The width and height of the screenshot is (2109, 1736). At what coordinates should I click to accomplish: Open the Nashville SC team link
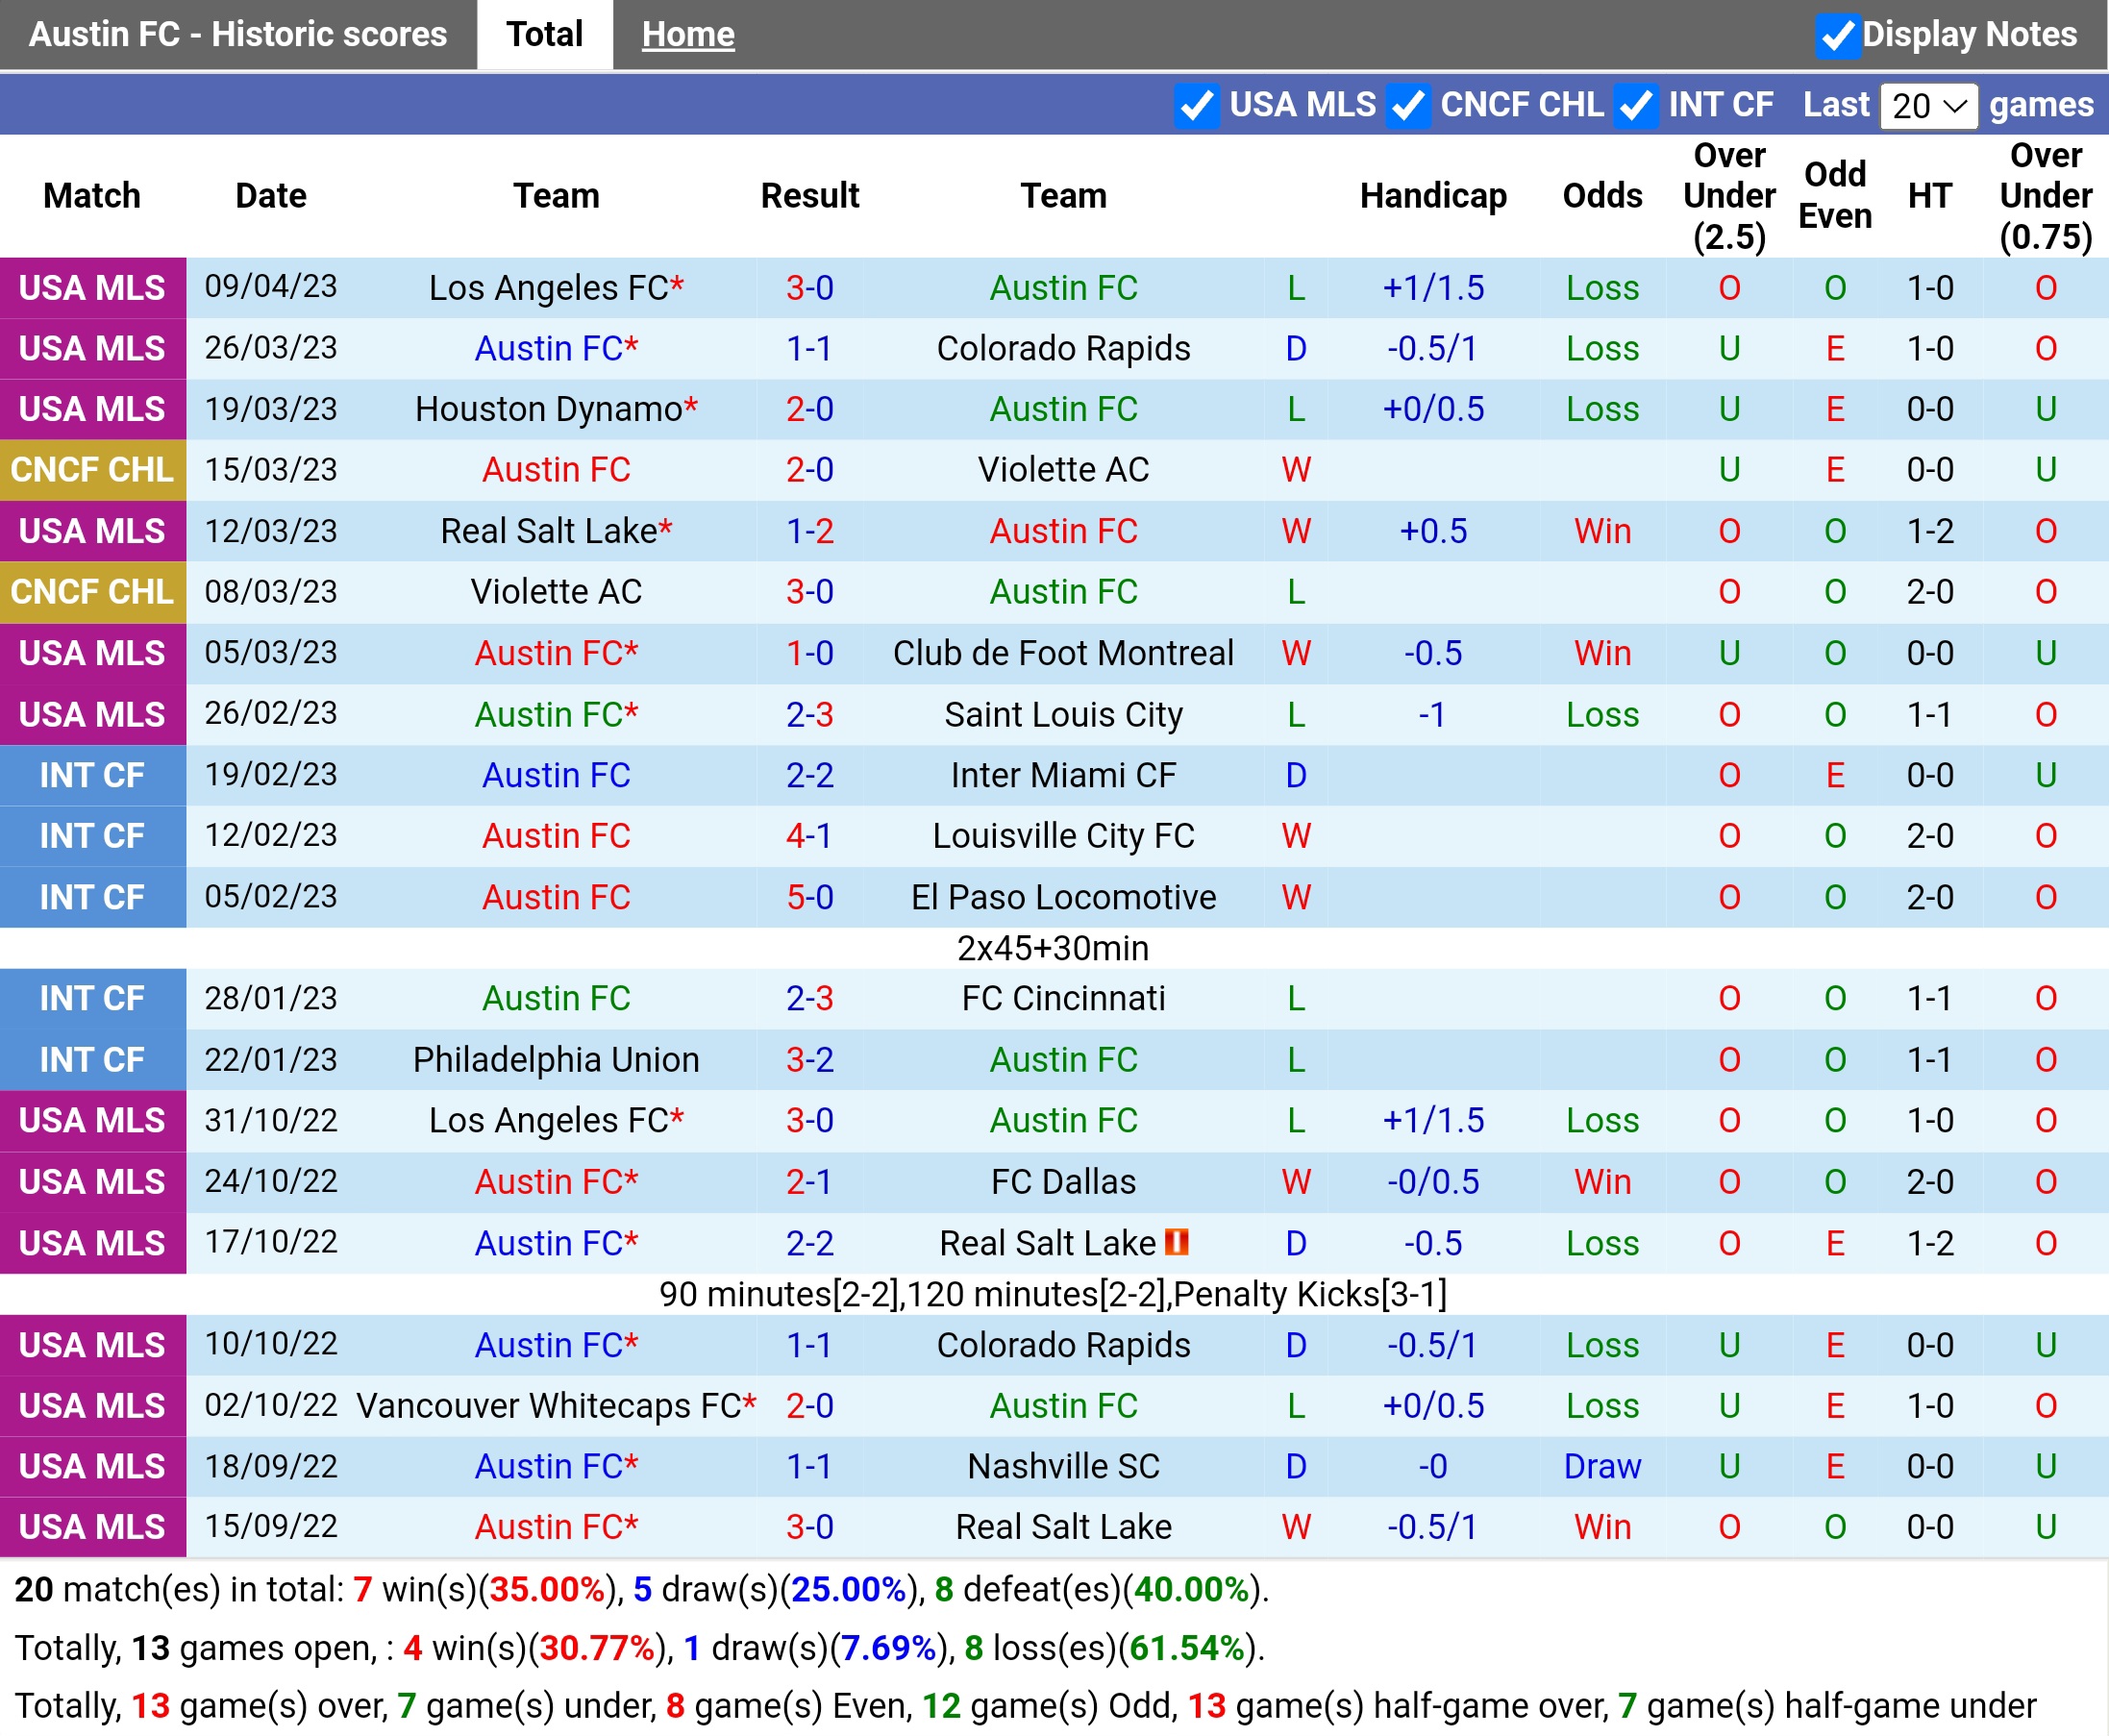(x=1063, y=1467)
